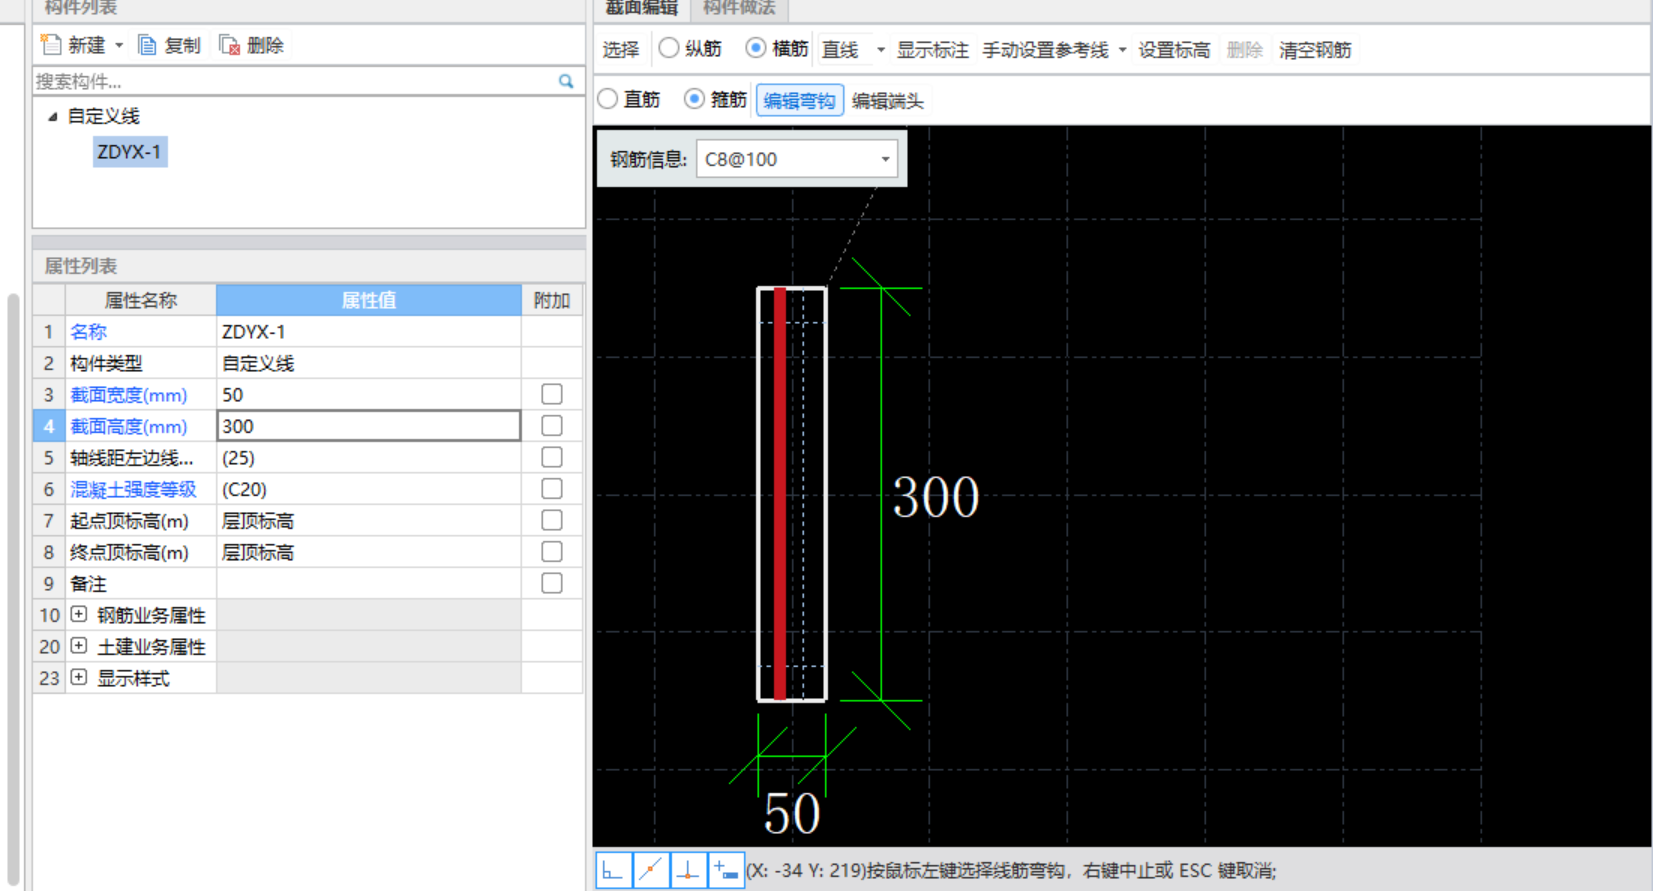
Task: Click the 混凝土强度等级 value (C20)
Action: (369, 489)
